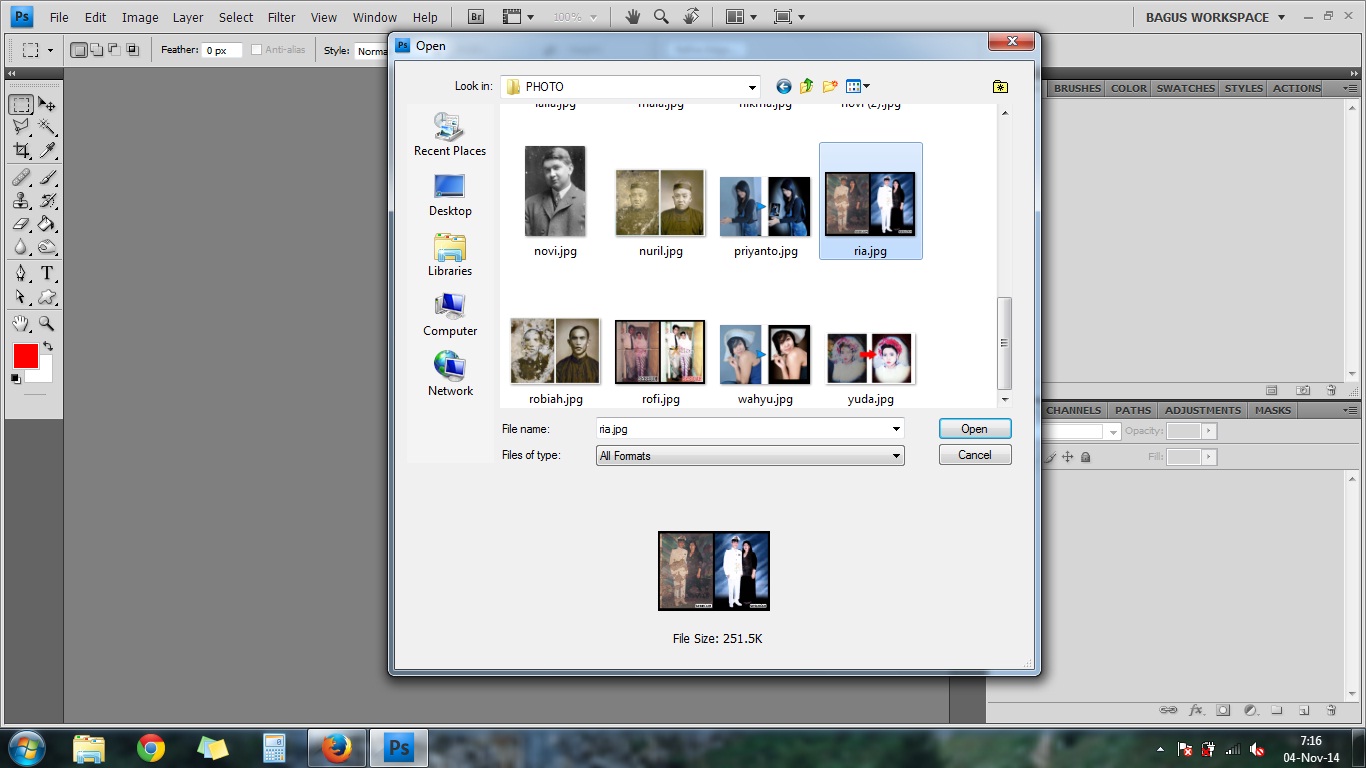Pick the Magic Wand tool
This screenshot has height=768, width=1366.
point(47,126)
